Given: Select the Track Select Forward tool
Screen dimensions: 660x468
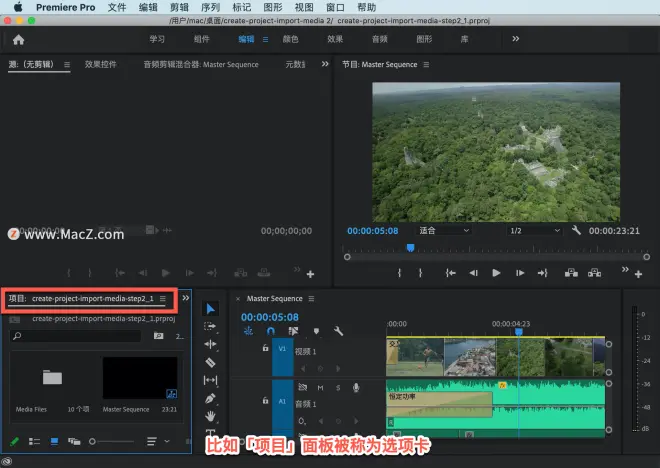Looking at the screenshot, I should tap(210, 326).
